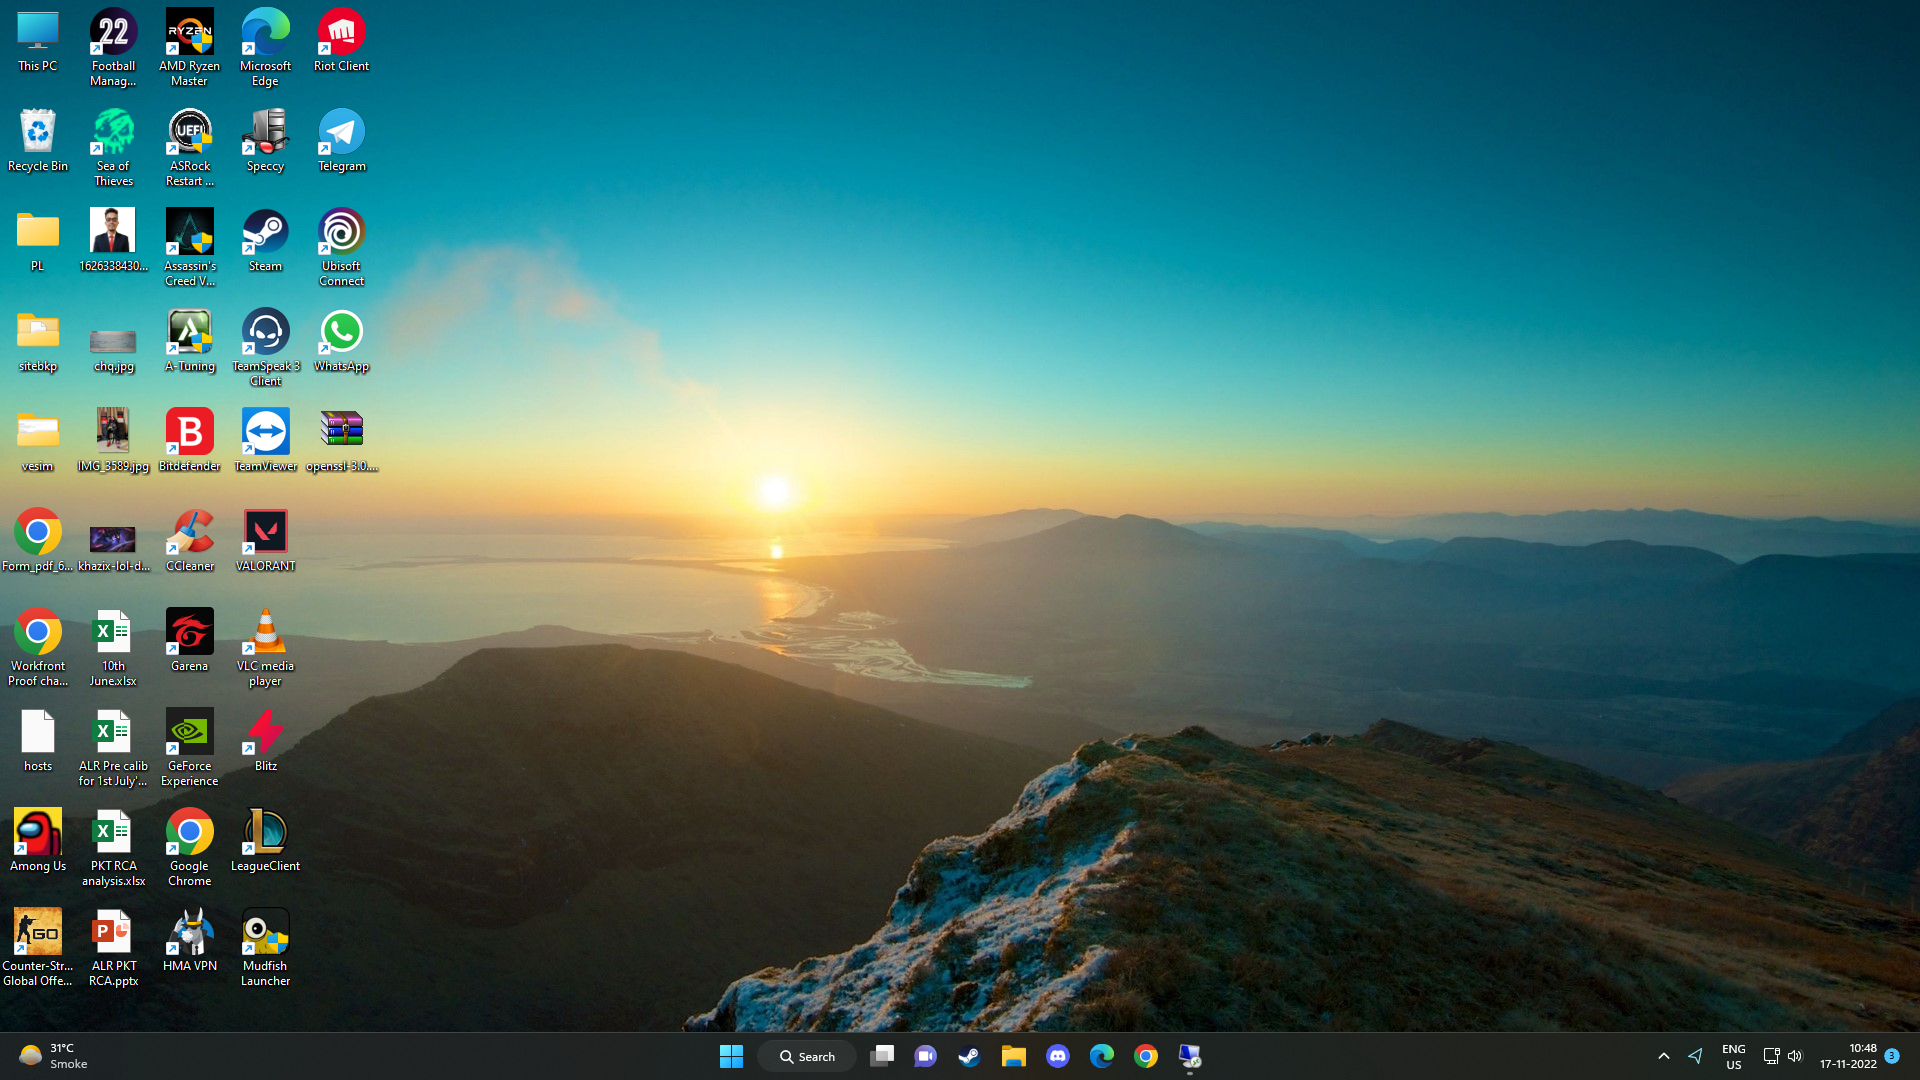Select the PKT RCA analysis.xlsx file
Image resolution: width=1920 pixels, height=1080 pixels.
tap(113, 848)
